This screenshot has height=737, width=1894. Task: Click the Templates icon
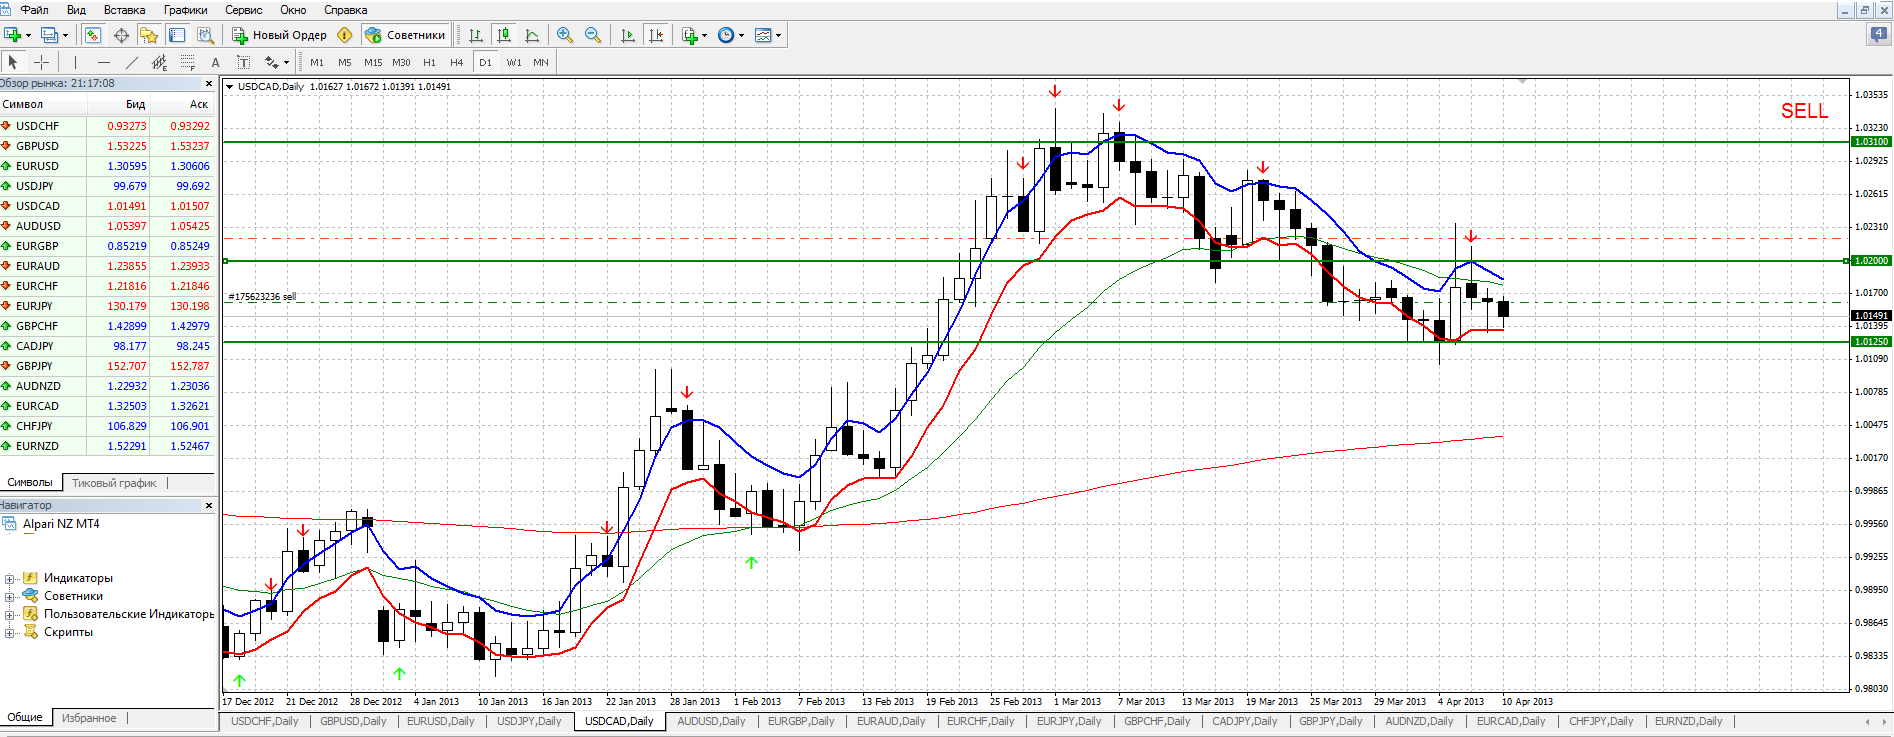763,35
